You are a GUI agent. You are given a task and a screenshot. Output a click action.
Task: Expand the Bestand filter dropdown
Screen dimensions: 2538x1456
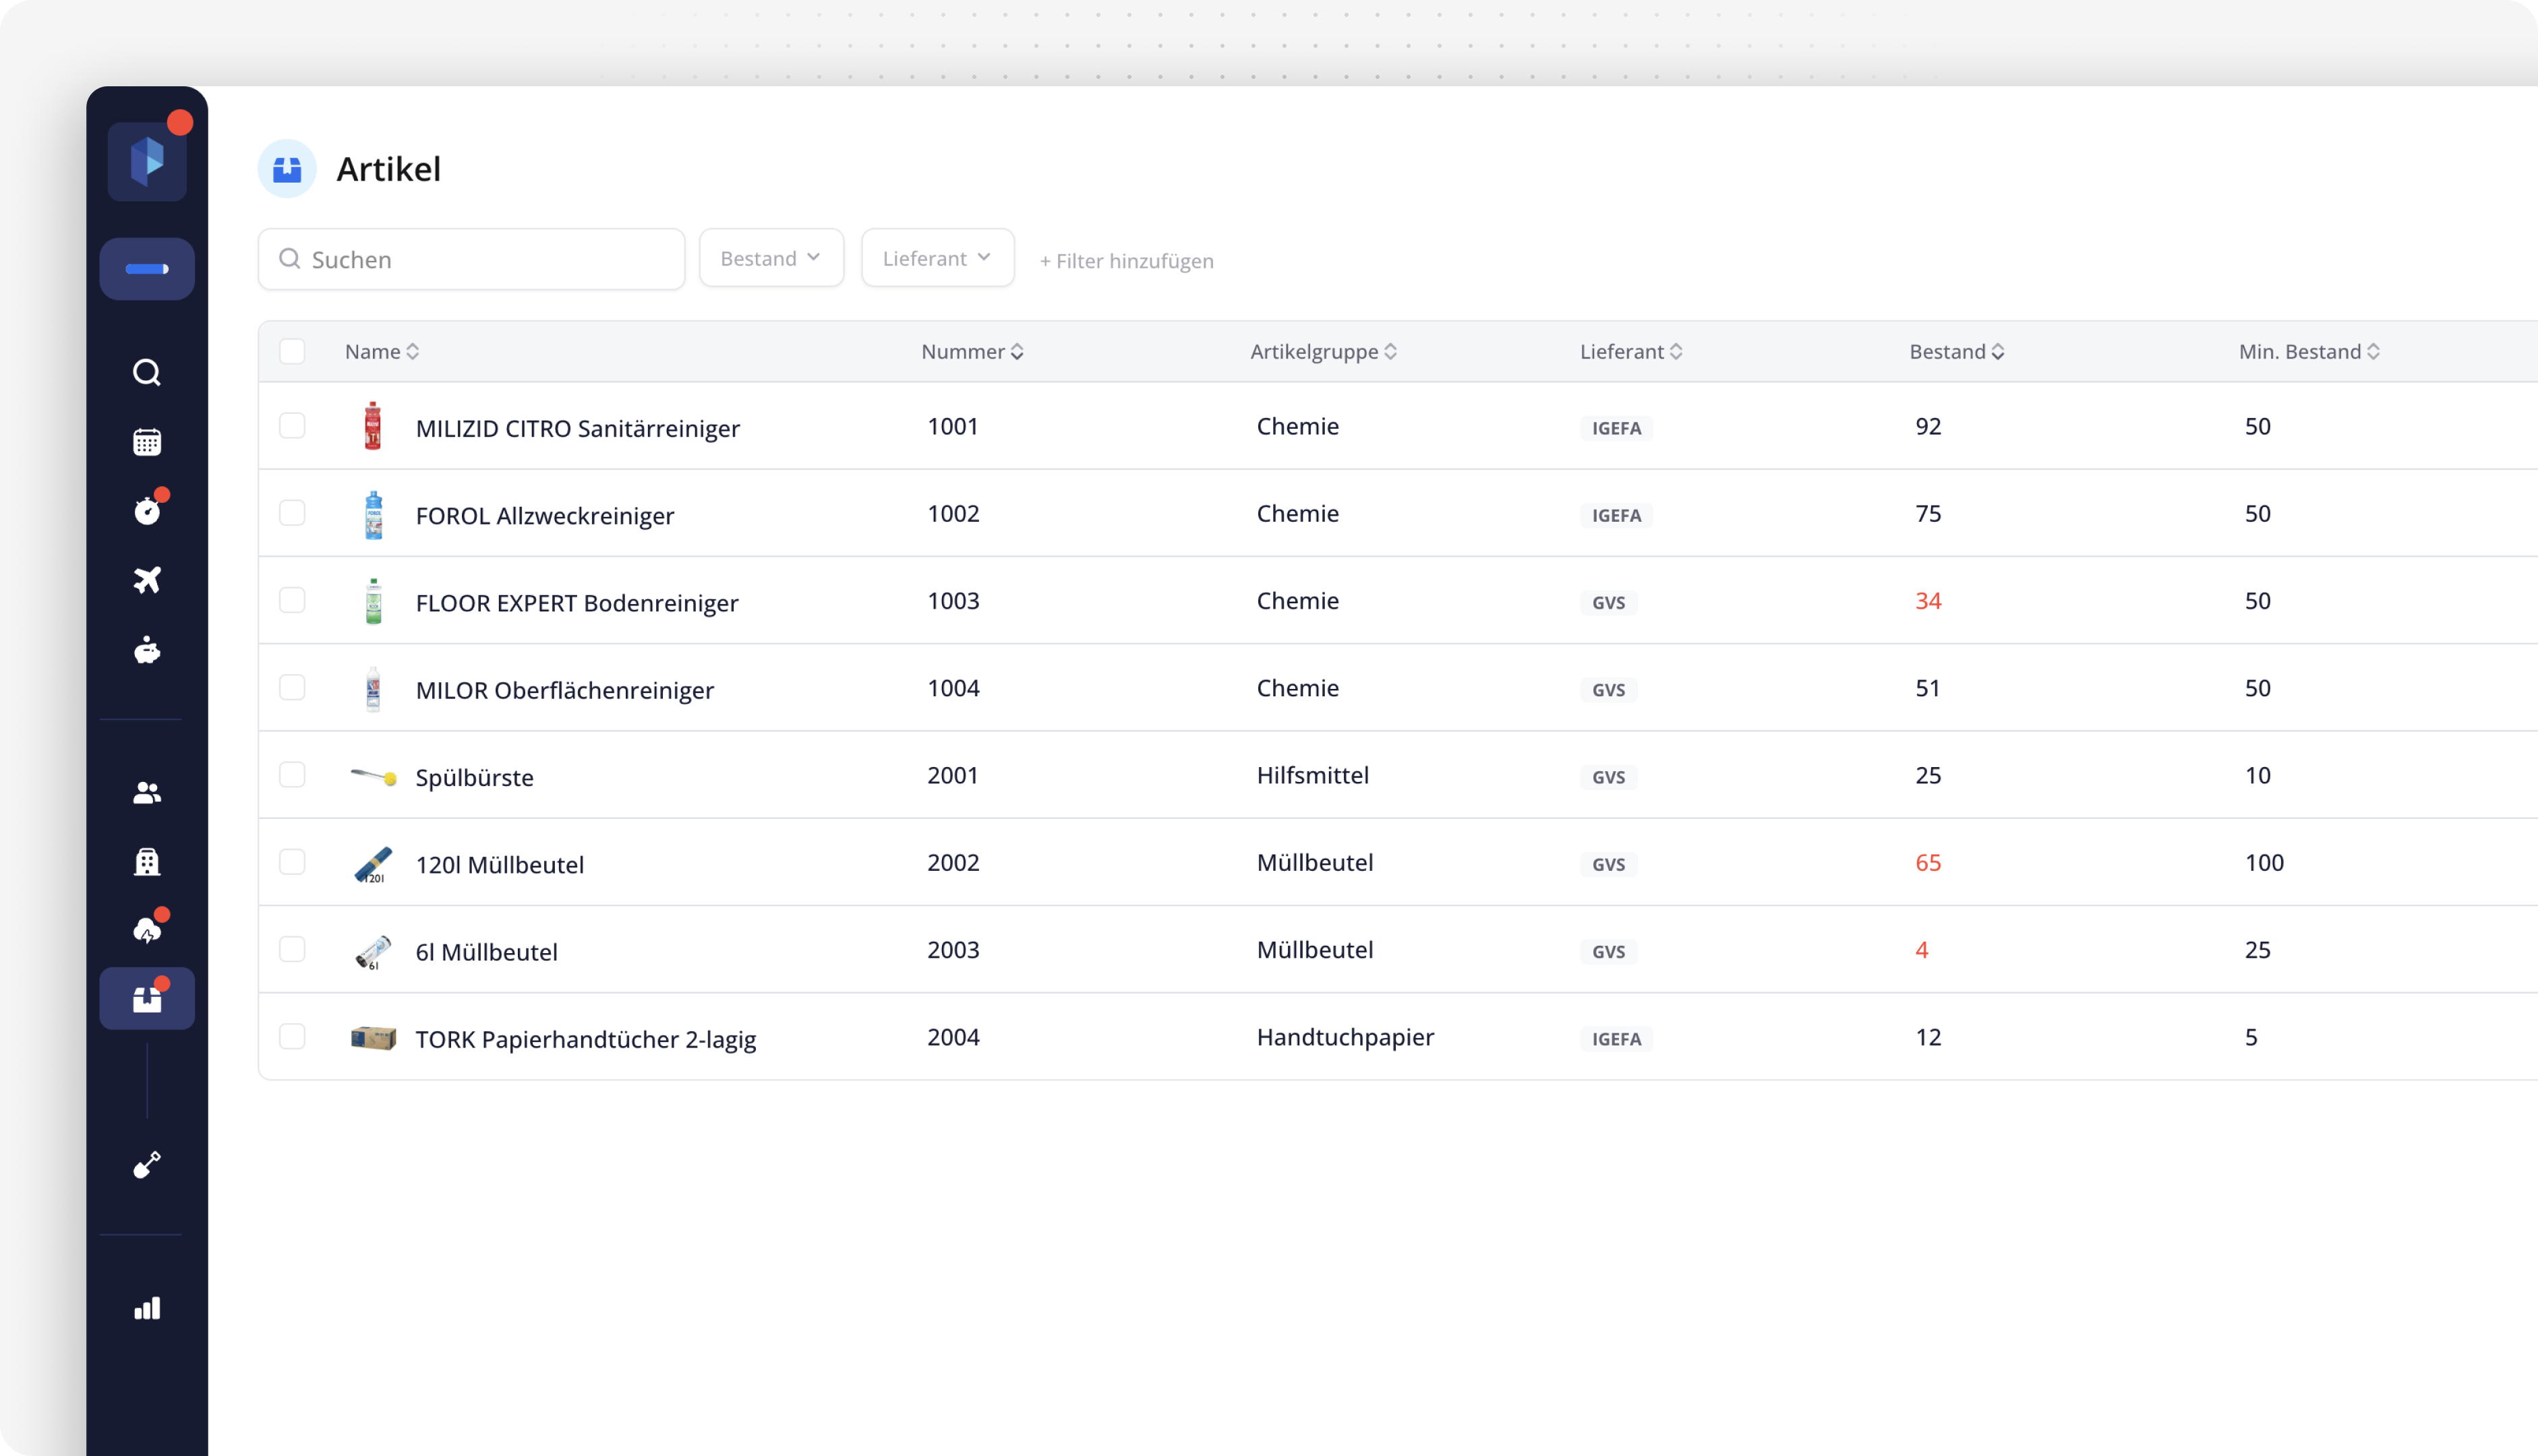(x=771, y=259)
